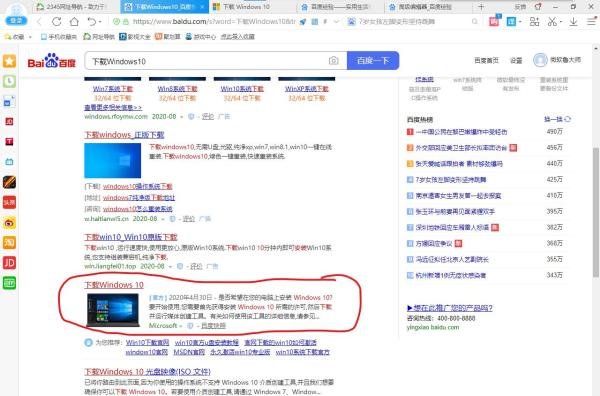Click the Taobao 淘 icon in sidebar
Image resolution: width=600 pixels, height=396 pixels.
tap(10, 243)
